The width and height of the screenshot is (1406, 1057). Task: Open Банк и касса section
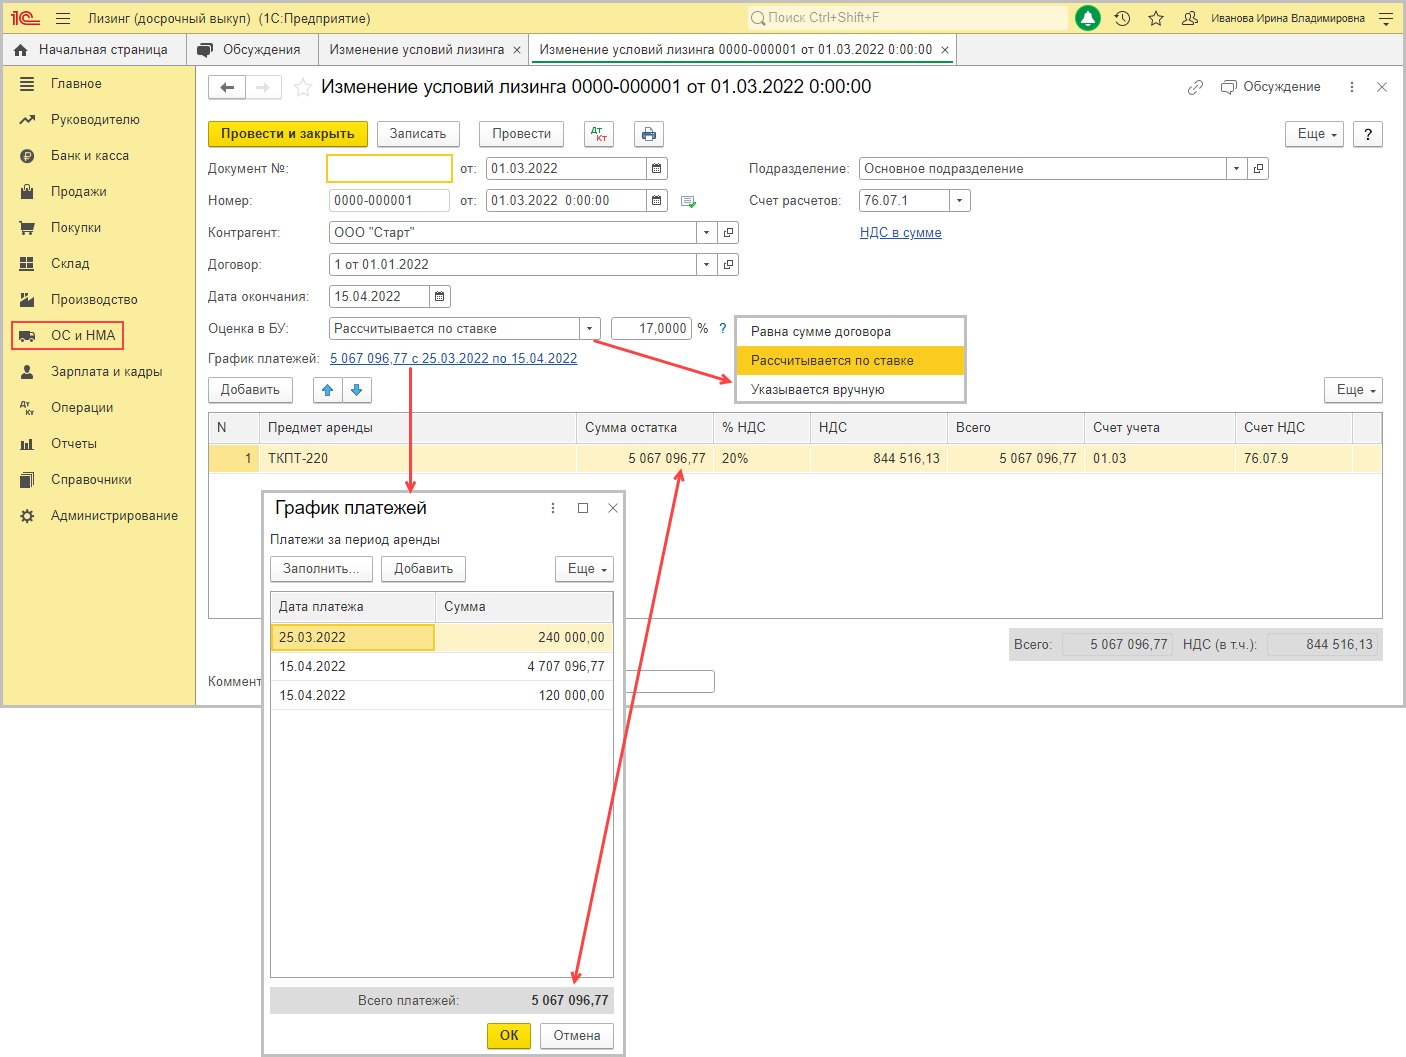click(x=90, y=156)
